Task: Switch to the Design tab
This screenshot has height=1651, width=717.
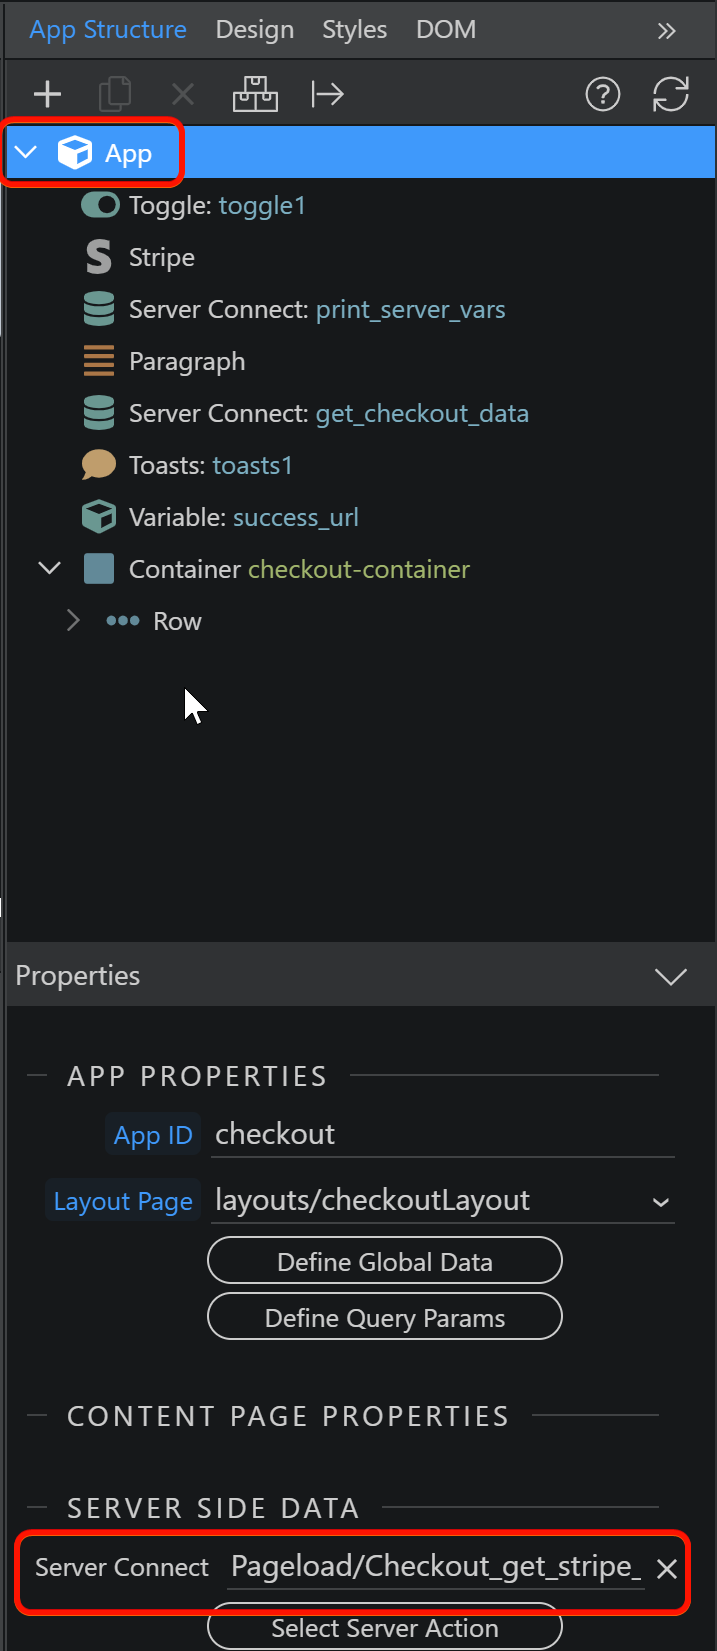Action: pyautogui.click(x=255, y=30)
